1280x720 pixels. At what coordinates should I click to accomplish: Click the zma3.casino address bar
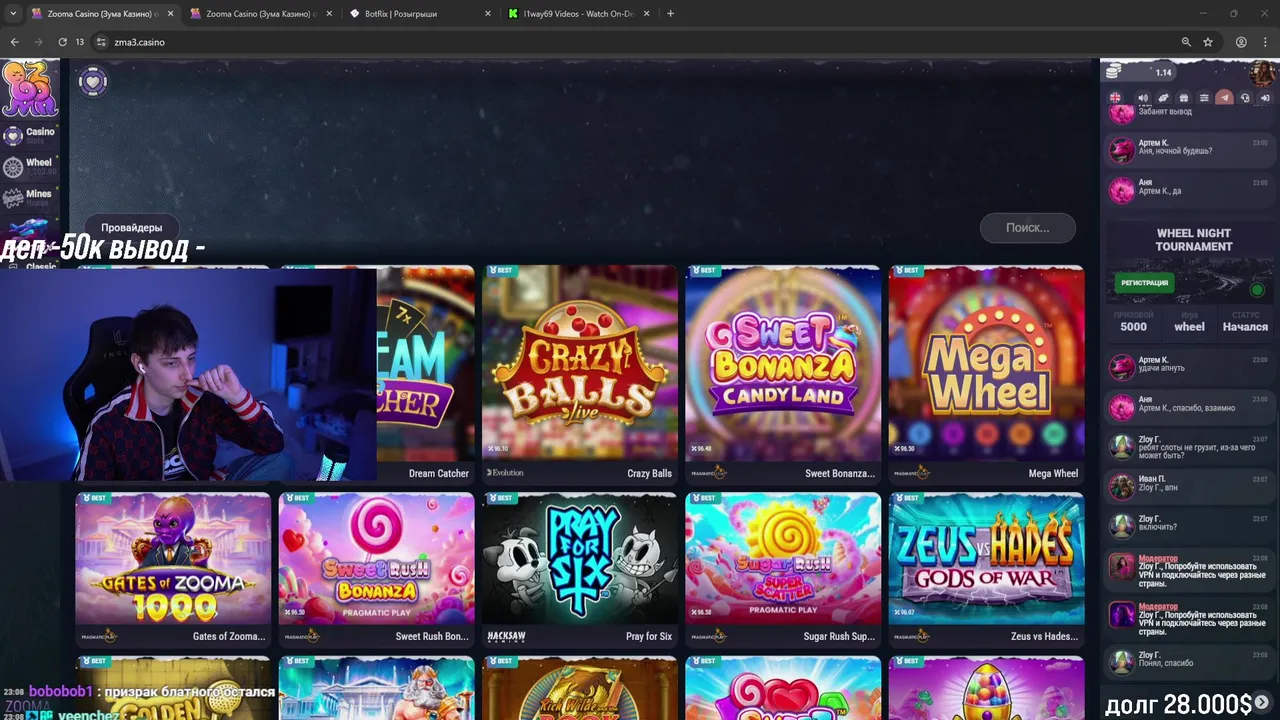point(640,42)
